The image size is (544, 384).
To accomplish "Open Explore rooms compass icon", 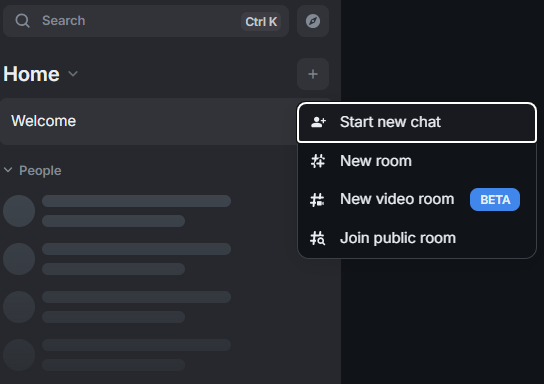I will click(x=313, y=21).
